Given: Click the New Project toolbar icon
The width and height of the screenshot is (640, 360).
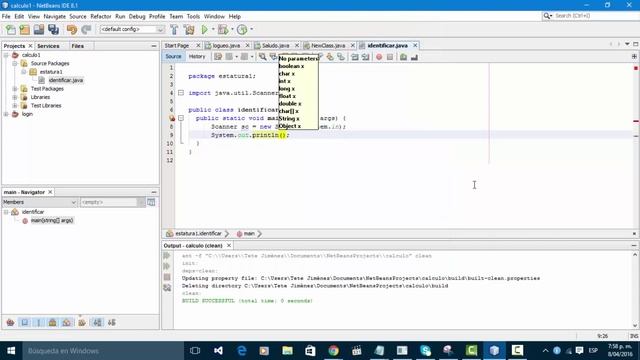Looking at the screenshot, I should click(24, 29).
